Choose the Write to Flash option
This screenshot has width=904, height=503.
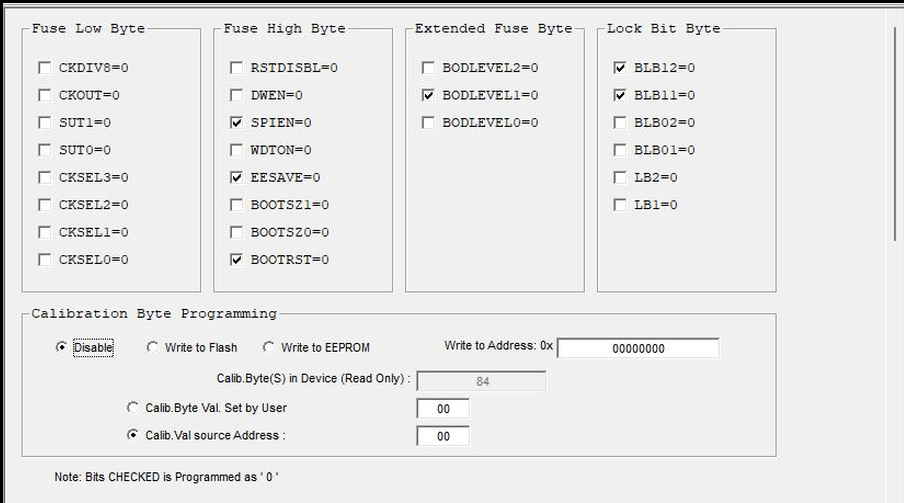pos(152,347)
